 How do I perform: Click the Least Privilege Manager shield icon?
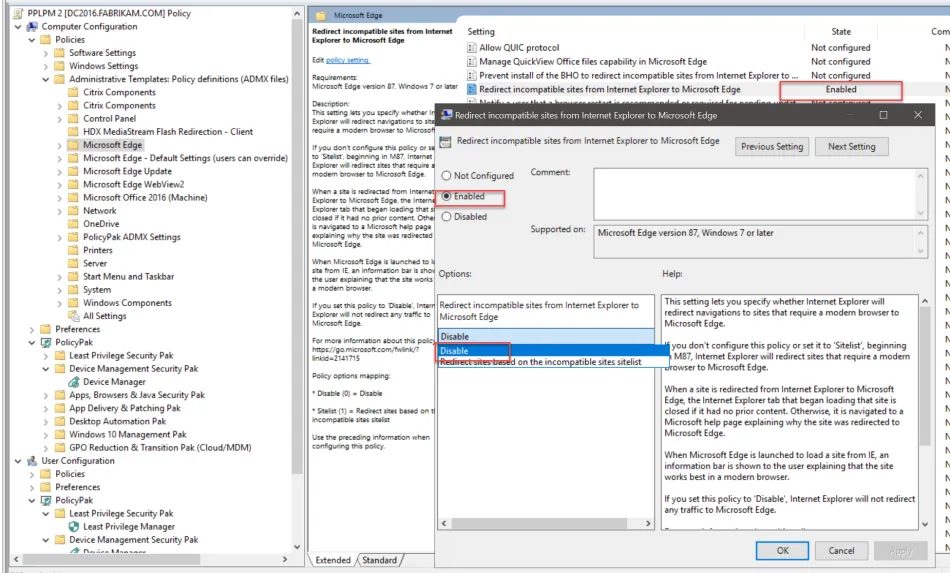(74, 526)
